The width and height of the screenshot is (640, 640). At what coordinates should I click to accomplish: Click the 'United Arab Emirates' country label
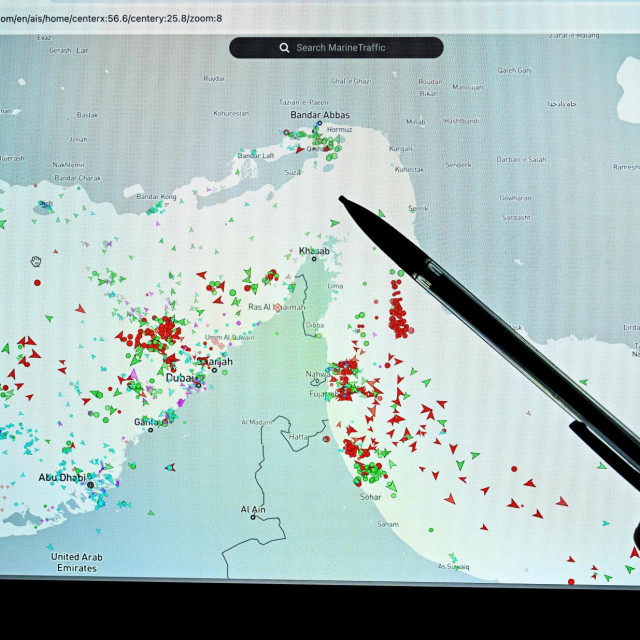77,562
